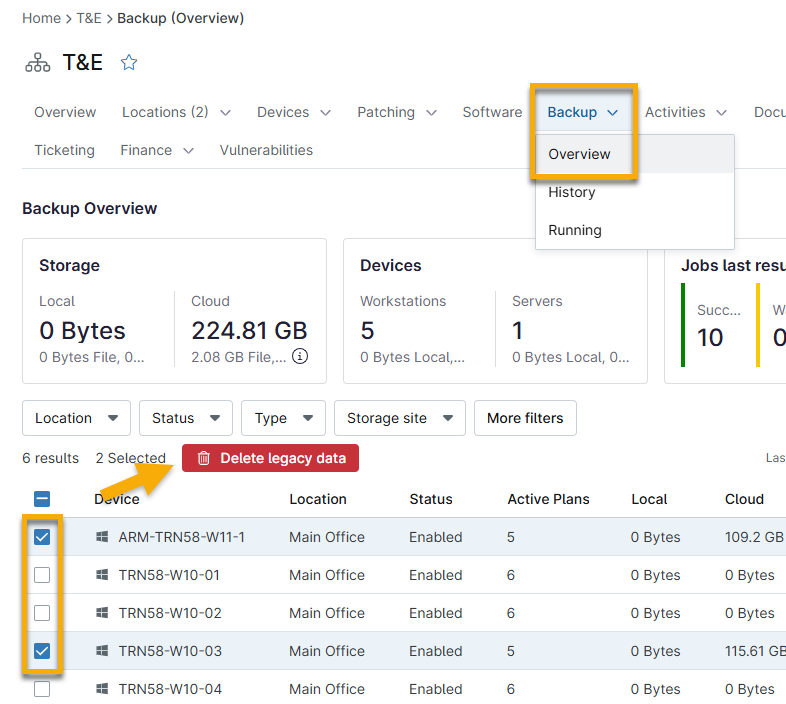Click Windows icon beside TRN58-W10-01
The image size is (786, 704).
tap(102, 575)
